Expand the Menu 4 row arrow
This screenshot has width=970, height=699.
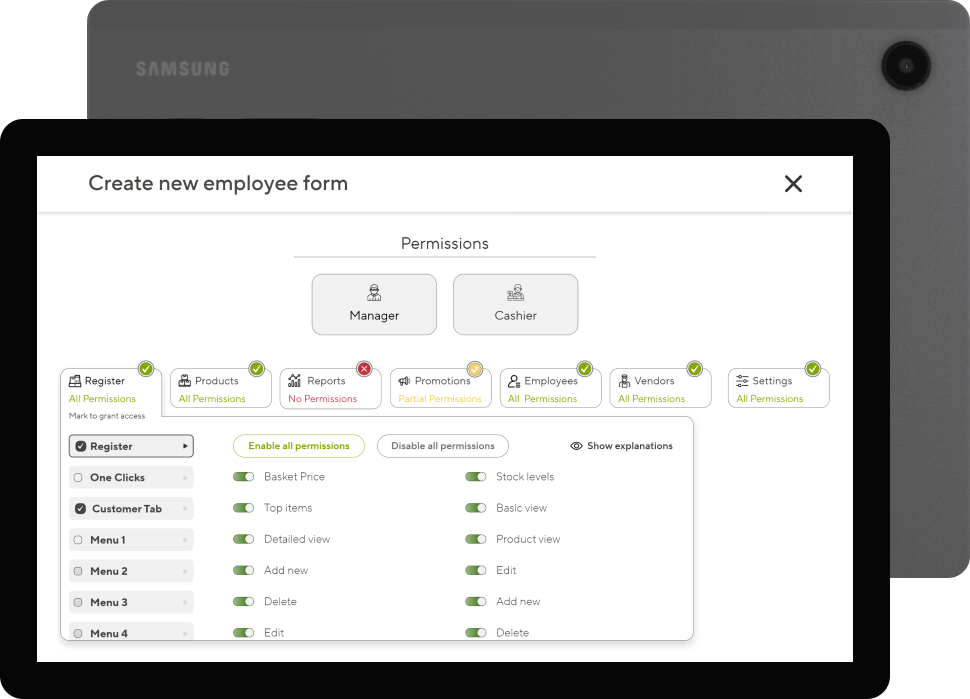[x=185, y=633]
